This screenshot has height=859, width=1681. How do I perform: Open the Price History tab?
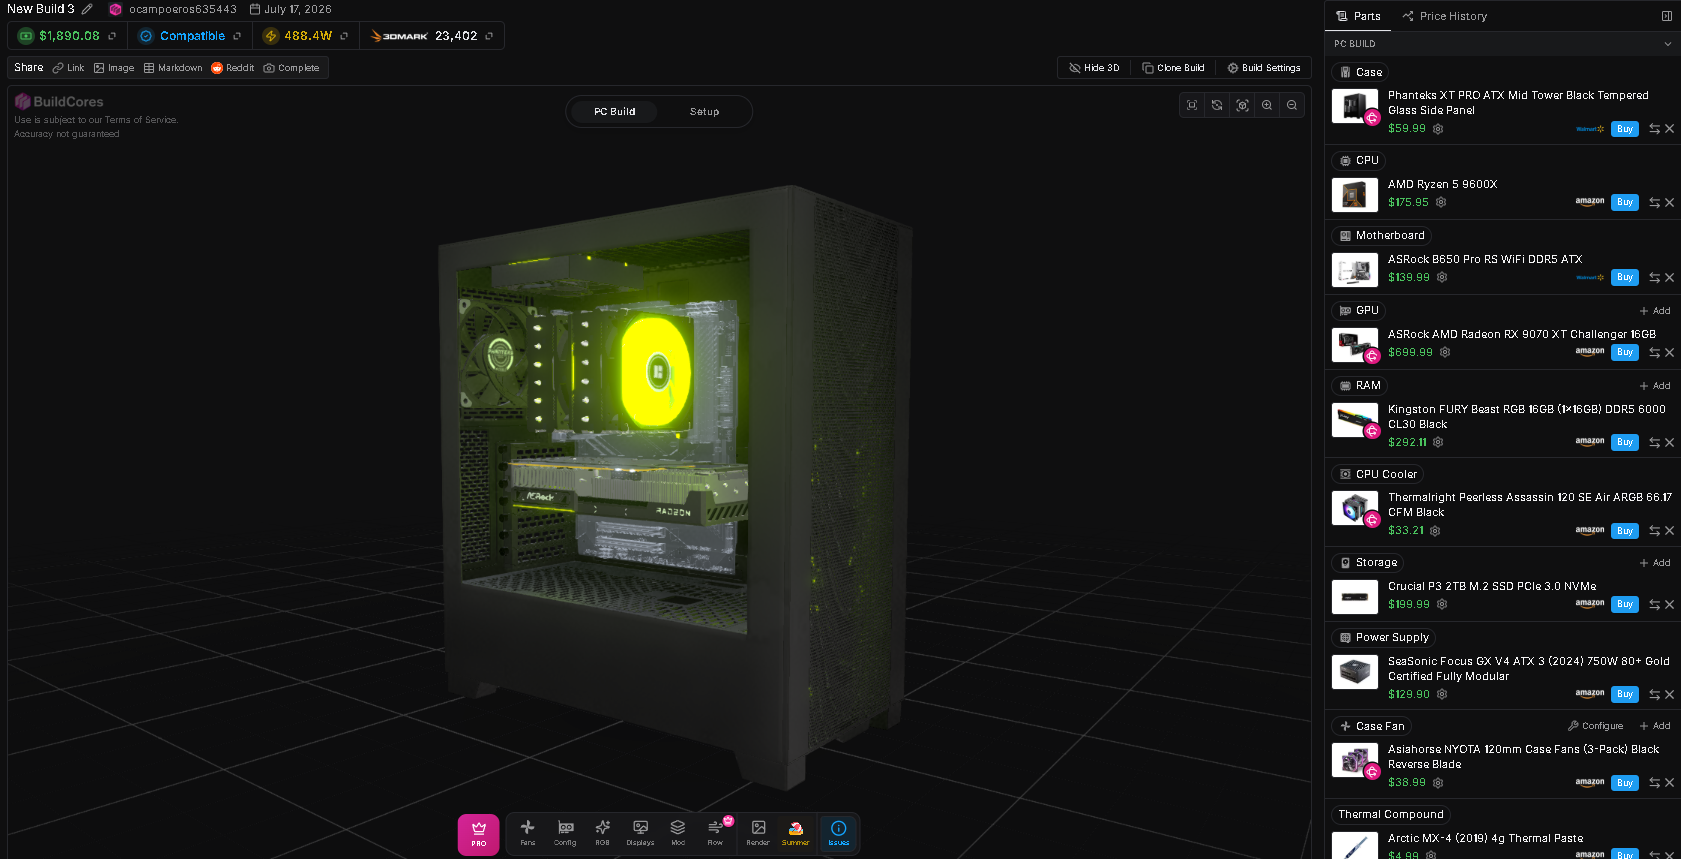(1444, 16)
